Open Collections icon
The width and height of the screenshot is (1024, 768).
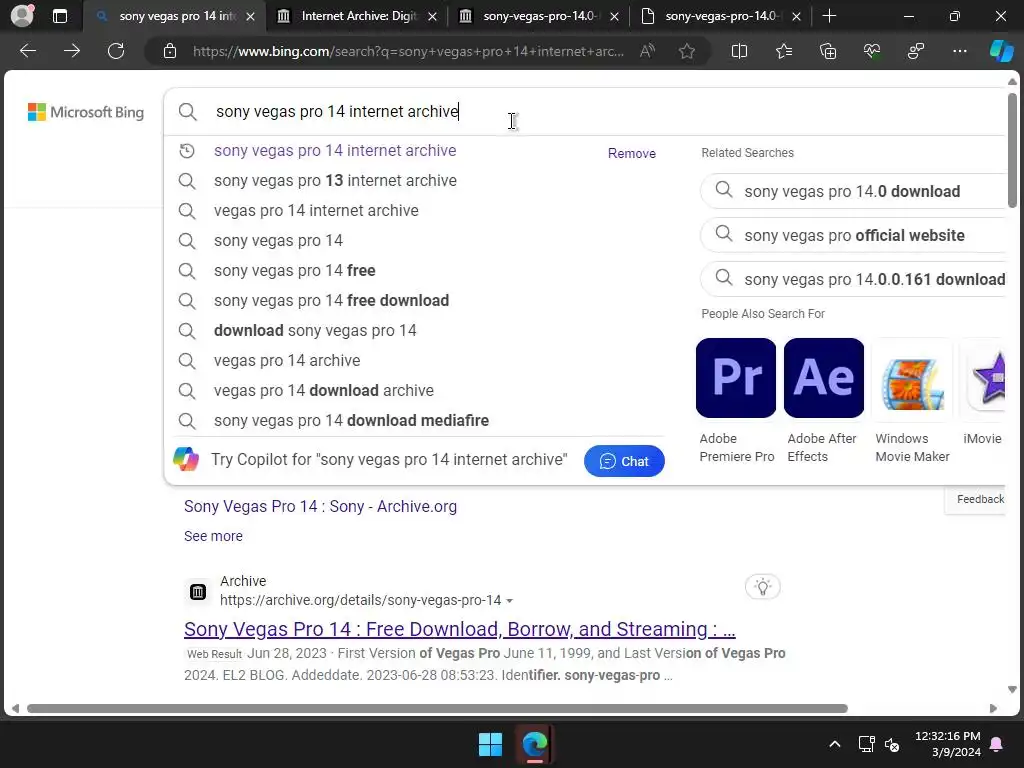pos(827,51)
